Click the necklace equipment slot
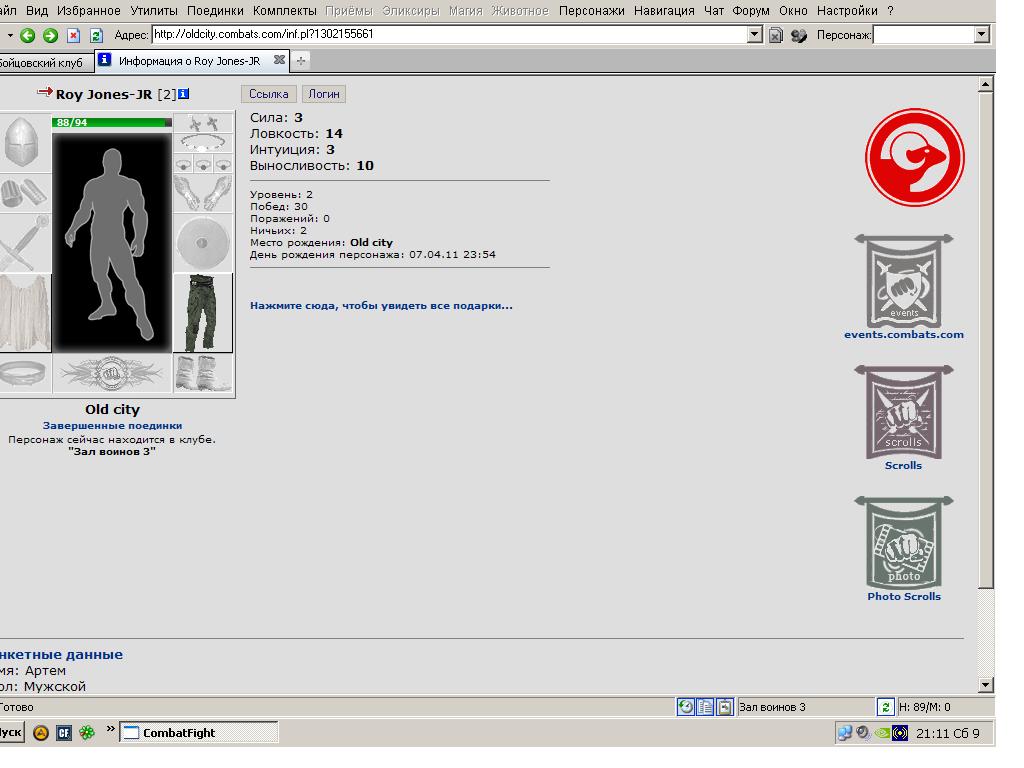 coord(203,143)
